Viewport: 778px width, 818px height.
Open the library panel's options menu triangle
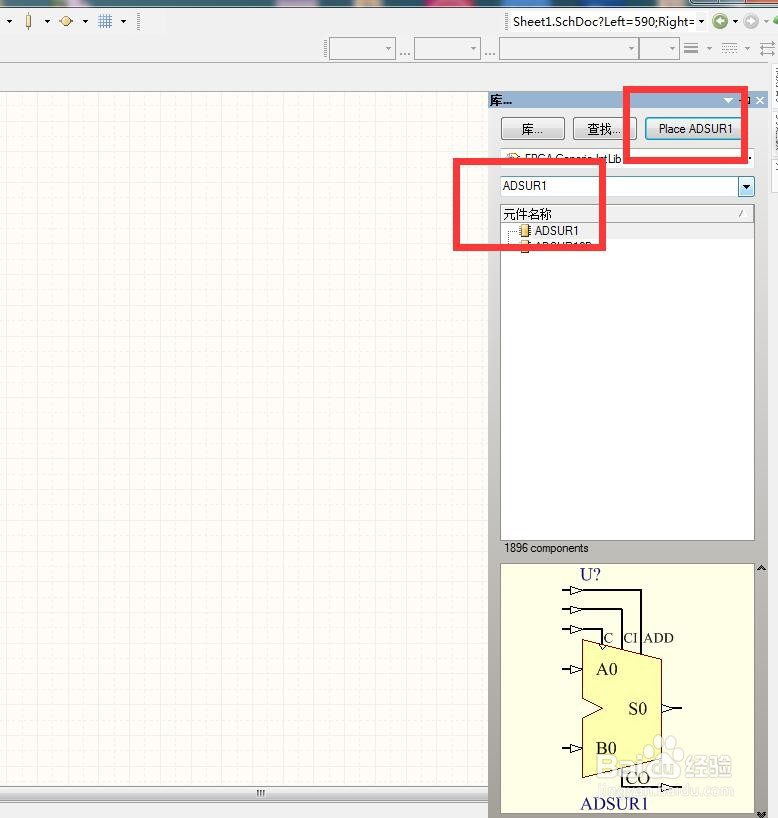[x=728, y=100]
